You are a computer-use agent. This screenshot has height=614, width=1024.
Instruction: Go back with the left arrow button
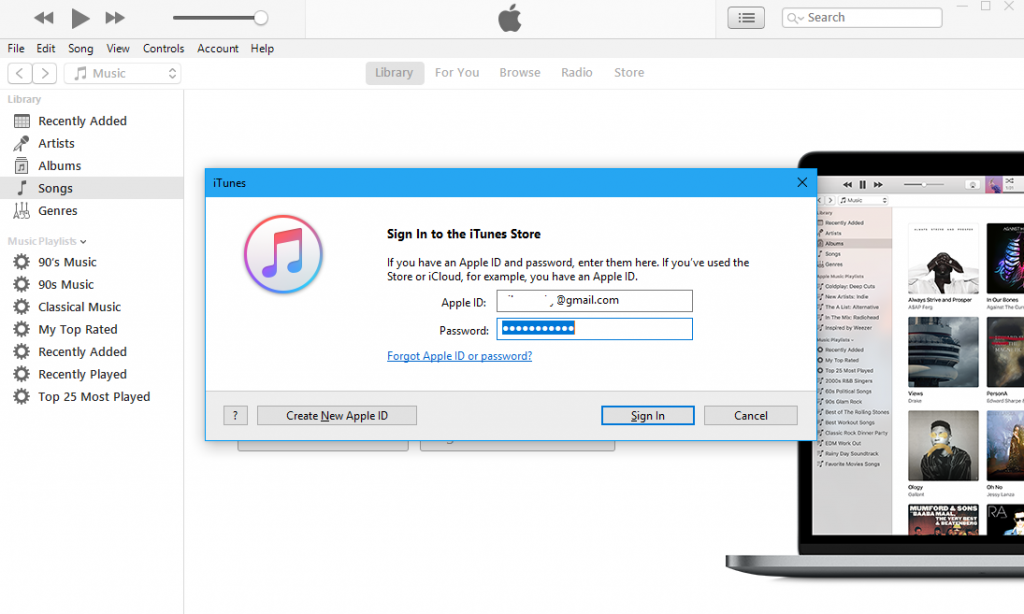(20, 73)
